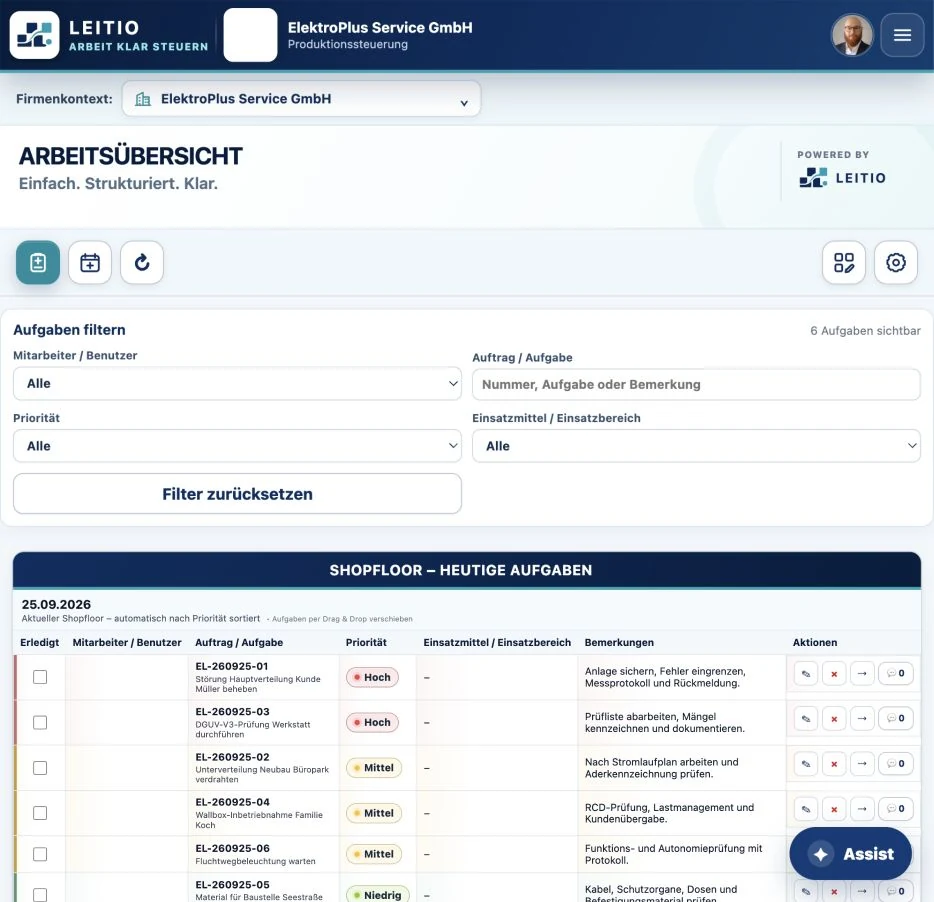
Task: Edit task EL-260925-03 via pencil icon
Action: point(805,719)
